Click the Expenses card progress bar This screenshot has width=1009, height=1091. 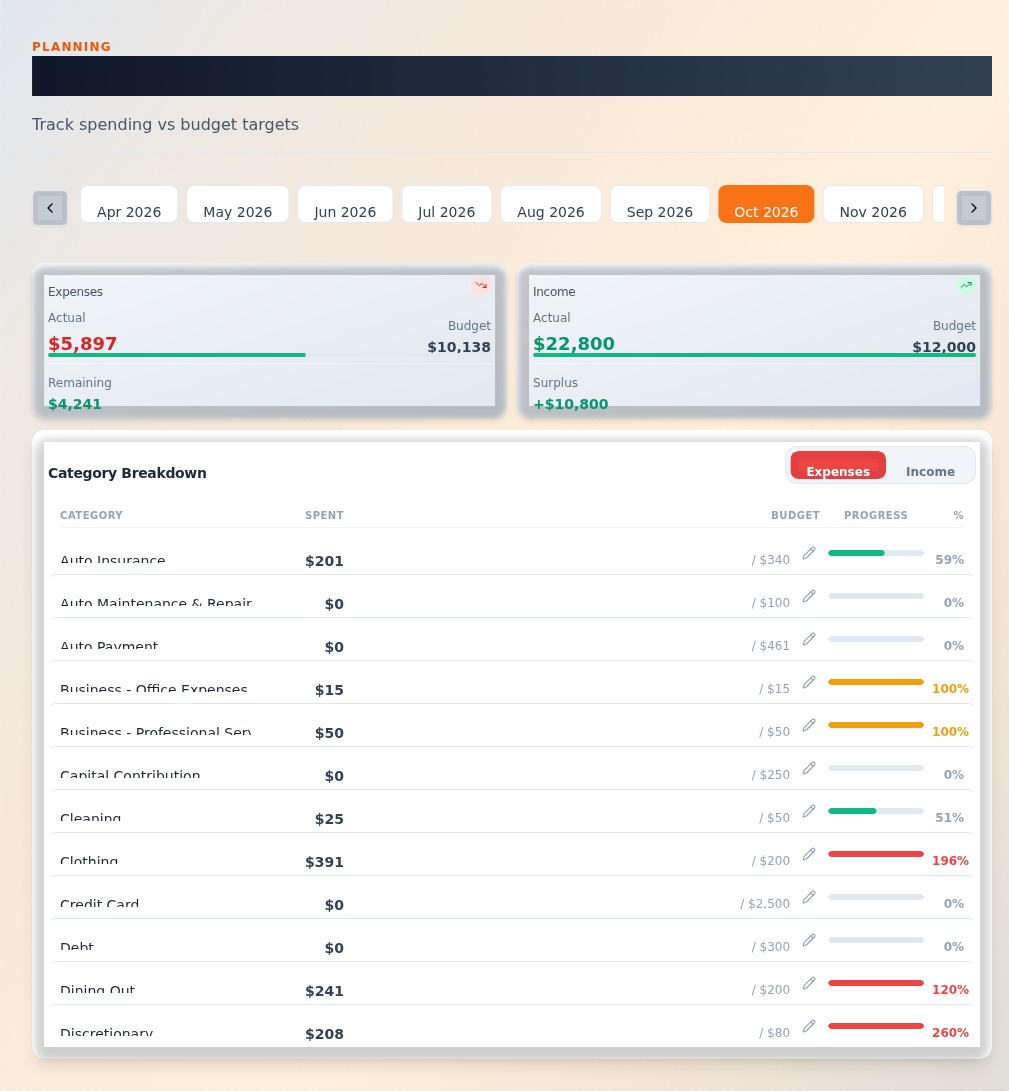[269, 355]
